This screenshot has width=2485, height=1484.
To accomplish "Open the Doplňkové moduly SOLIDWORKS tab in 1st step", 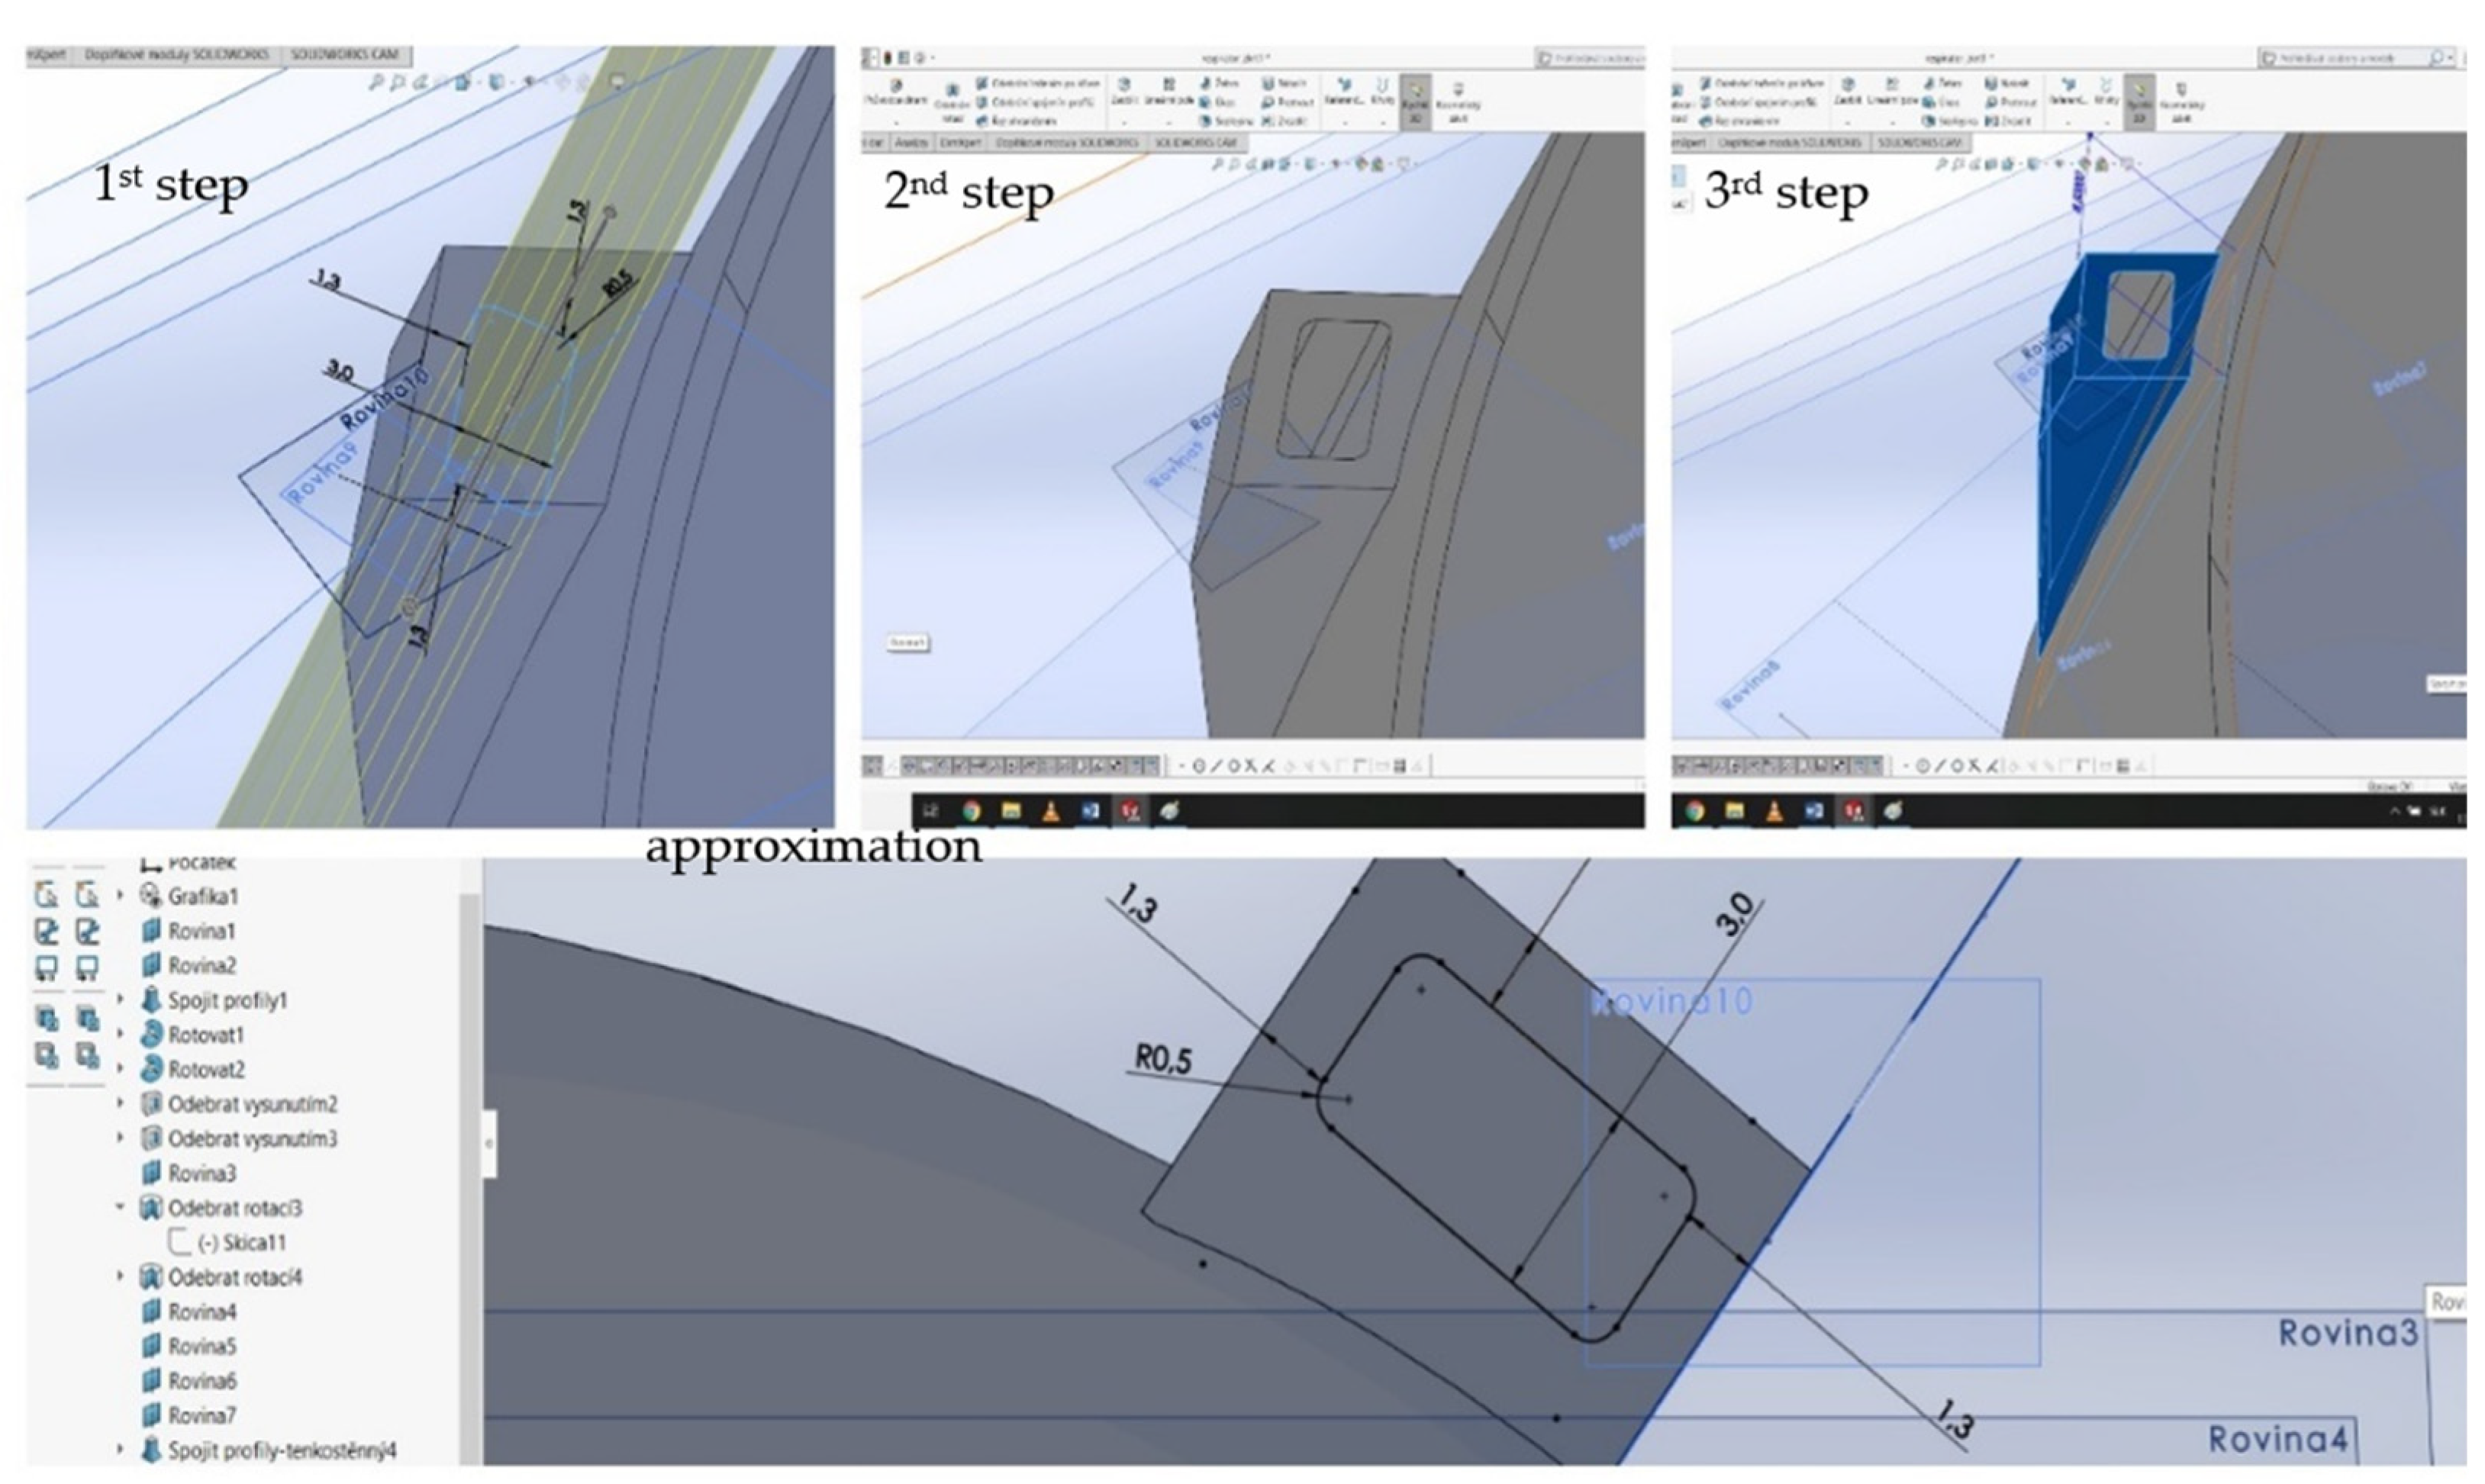I will [176, 55].
